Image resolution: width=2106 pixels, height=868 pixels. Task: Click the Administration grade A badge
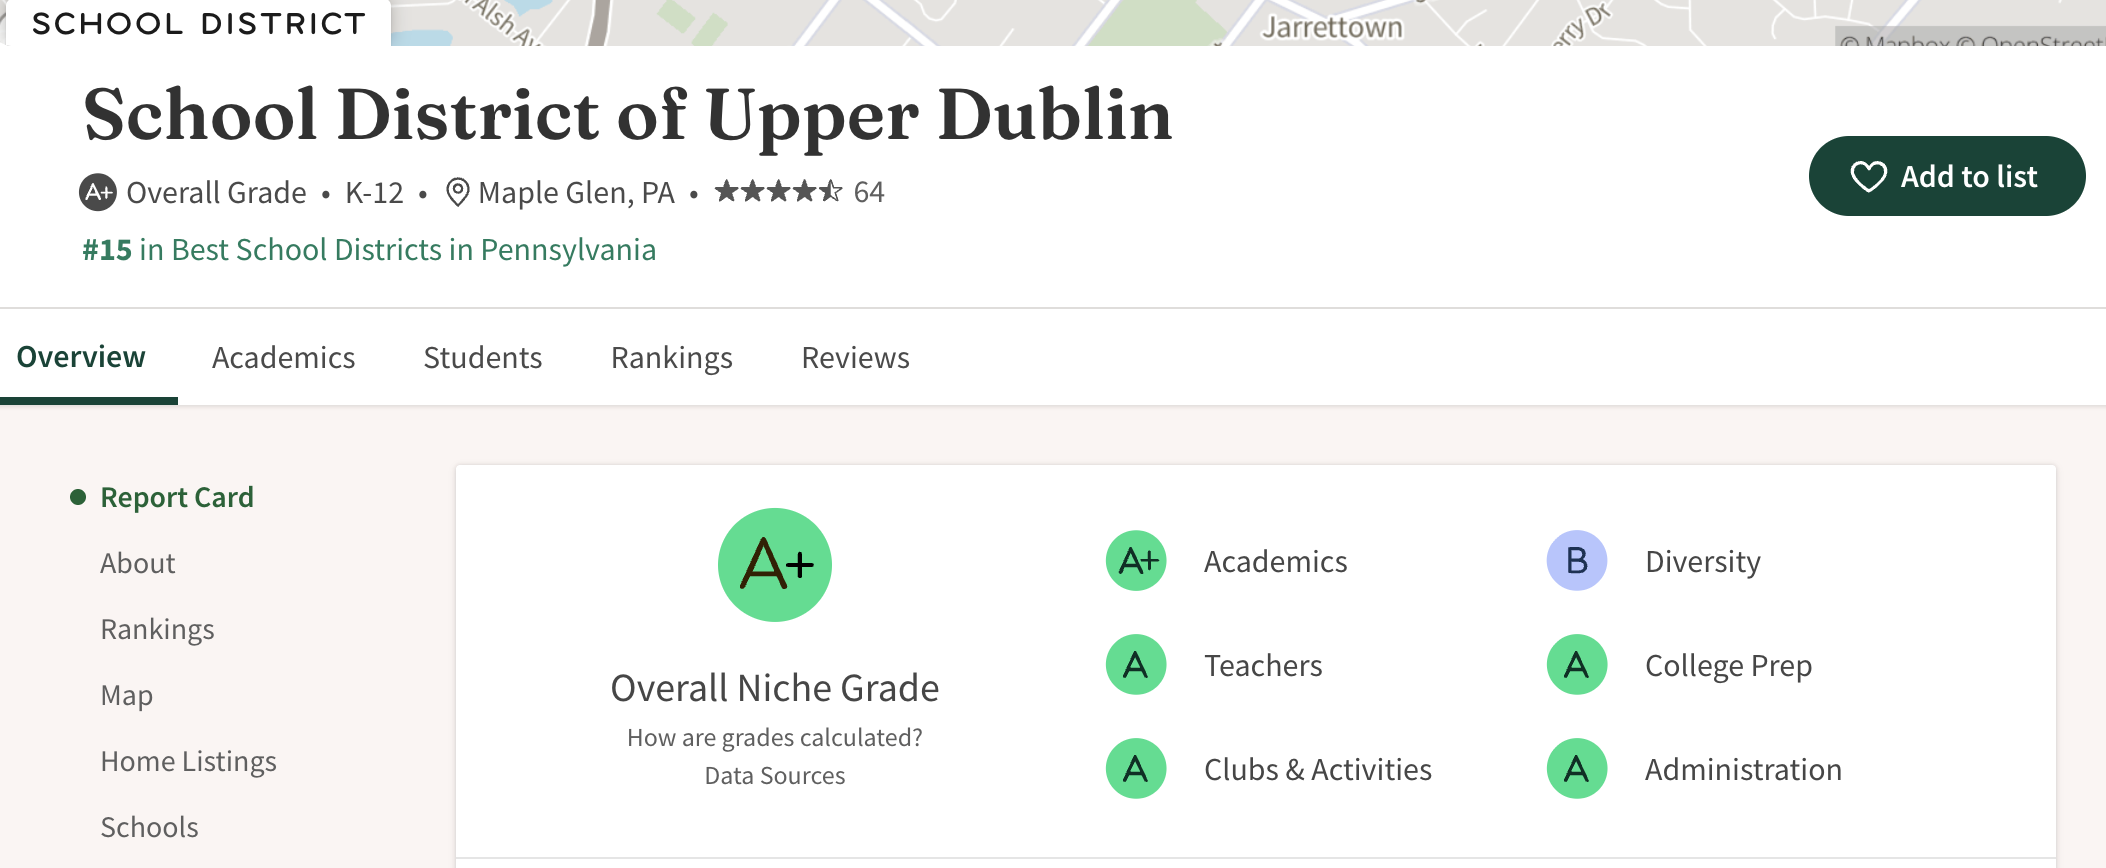point(1577,769)
